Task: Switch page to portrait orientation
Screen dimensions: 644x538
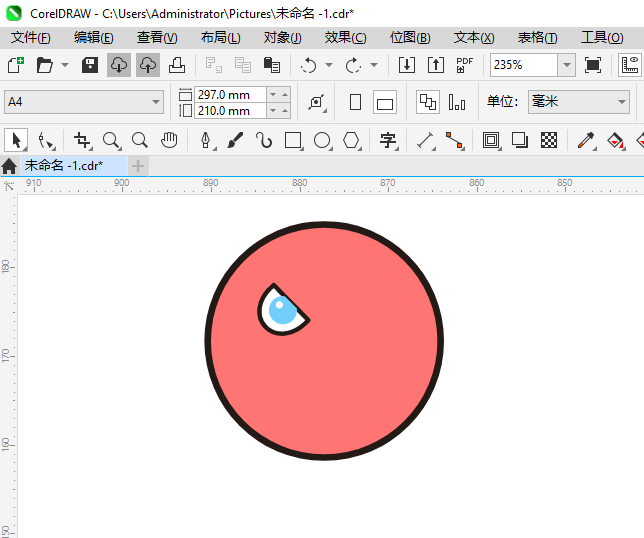Action: point(355,102)
